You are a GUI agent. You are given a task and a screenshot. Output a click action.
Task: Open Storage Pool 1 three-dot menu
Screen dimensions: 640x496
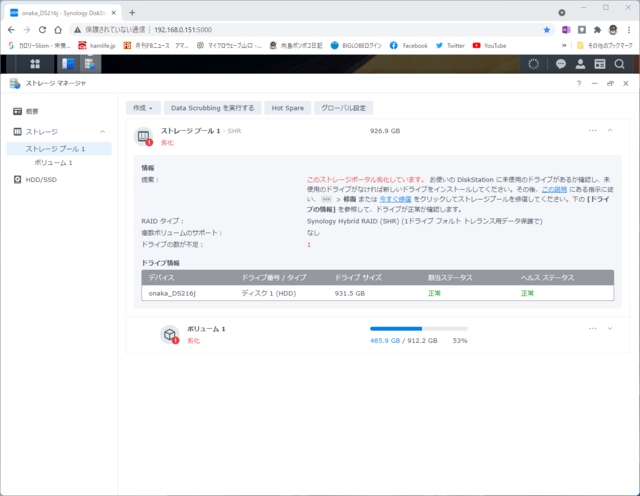click(x=593, y=131)
